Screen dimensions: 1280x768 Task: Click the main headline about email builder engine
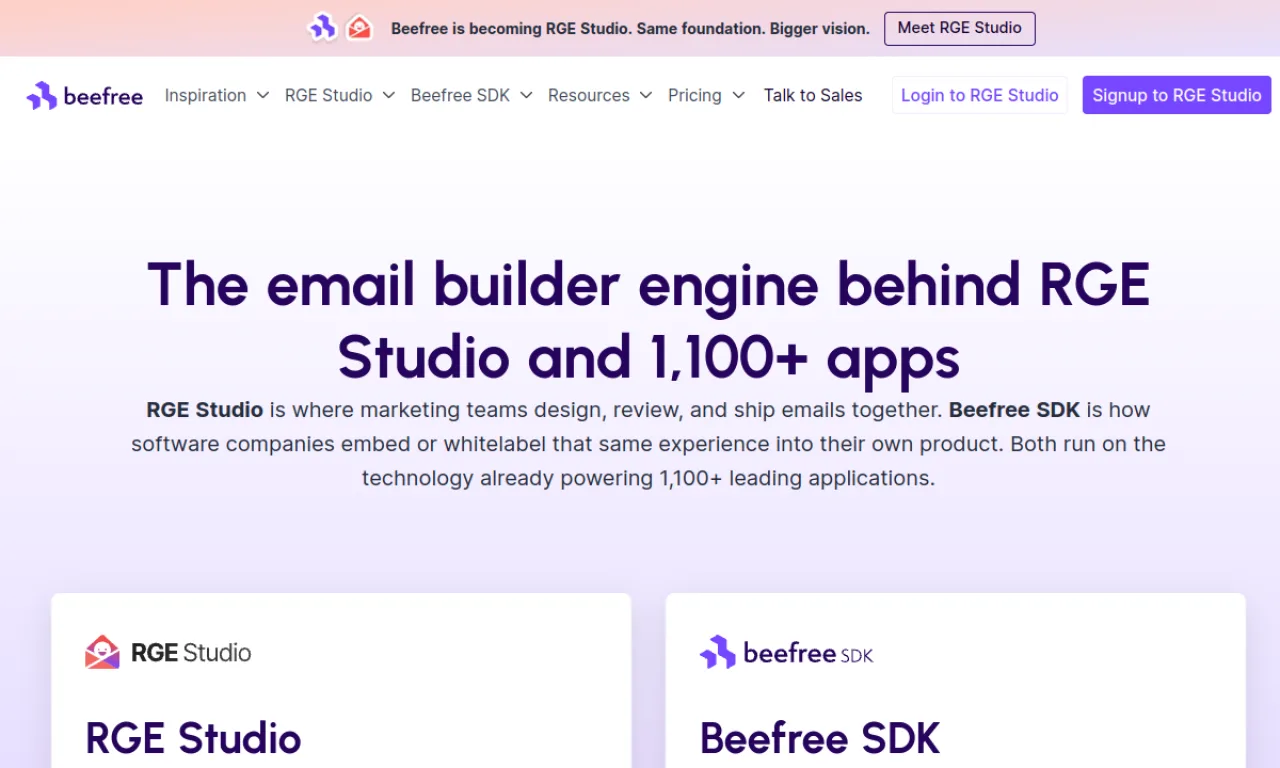click(x=648, y=320)
